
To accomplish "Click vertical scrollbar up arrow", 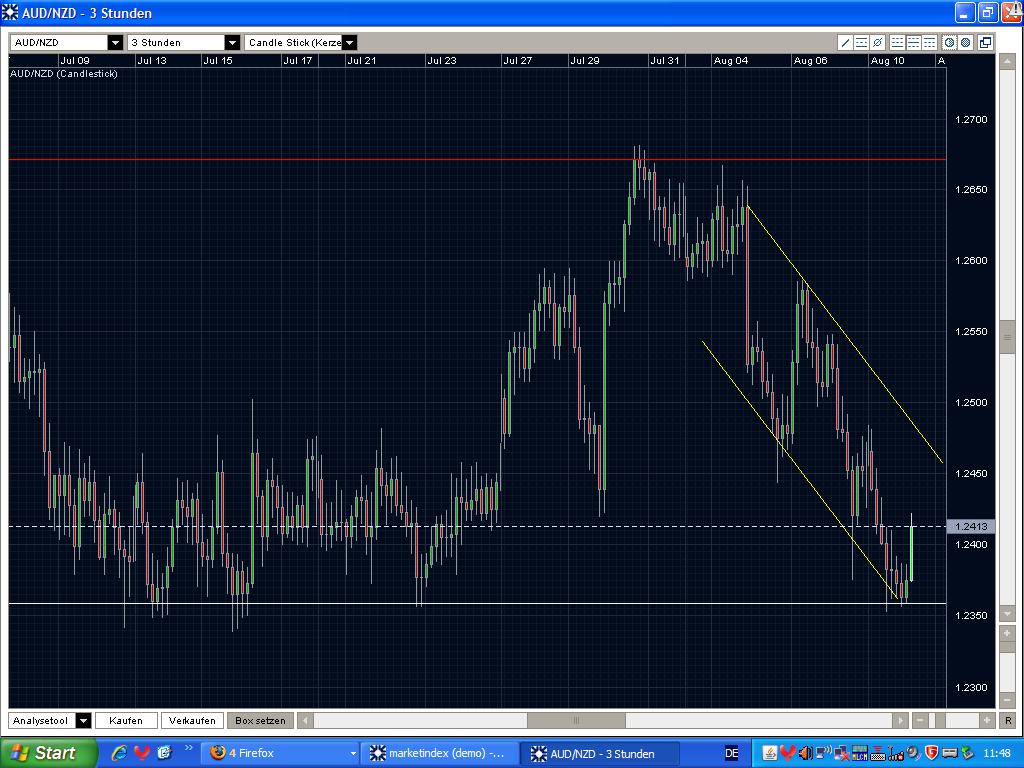I will click(x=1007, y=60).
